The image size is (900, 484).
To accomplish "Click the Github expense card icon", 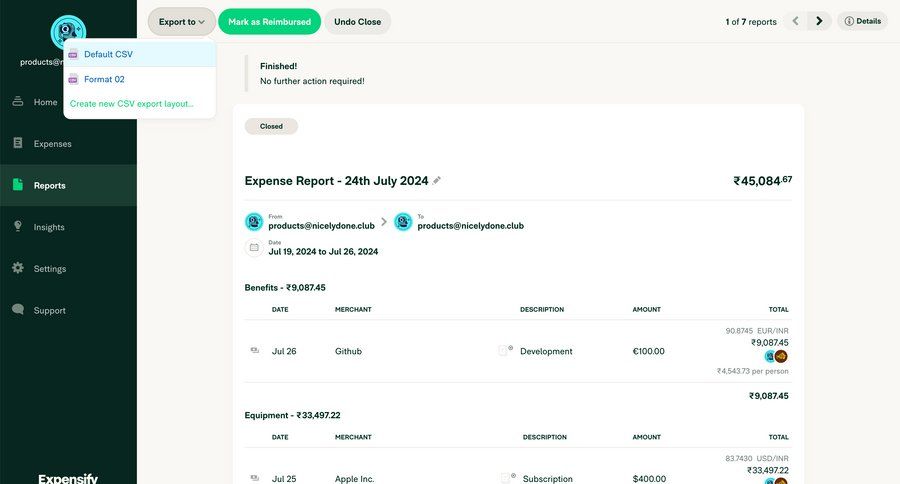I will coord(255,350).
